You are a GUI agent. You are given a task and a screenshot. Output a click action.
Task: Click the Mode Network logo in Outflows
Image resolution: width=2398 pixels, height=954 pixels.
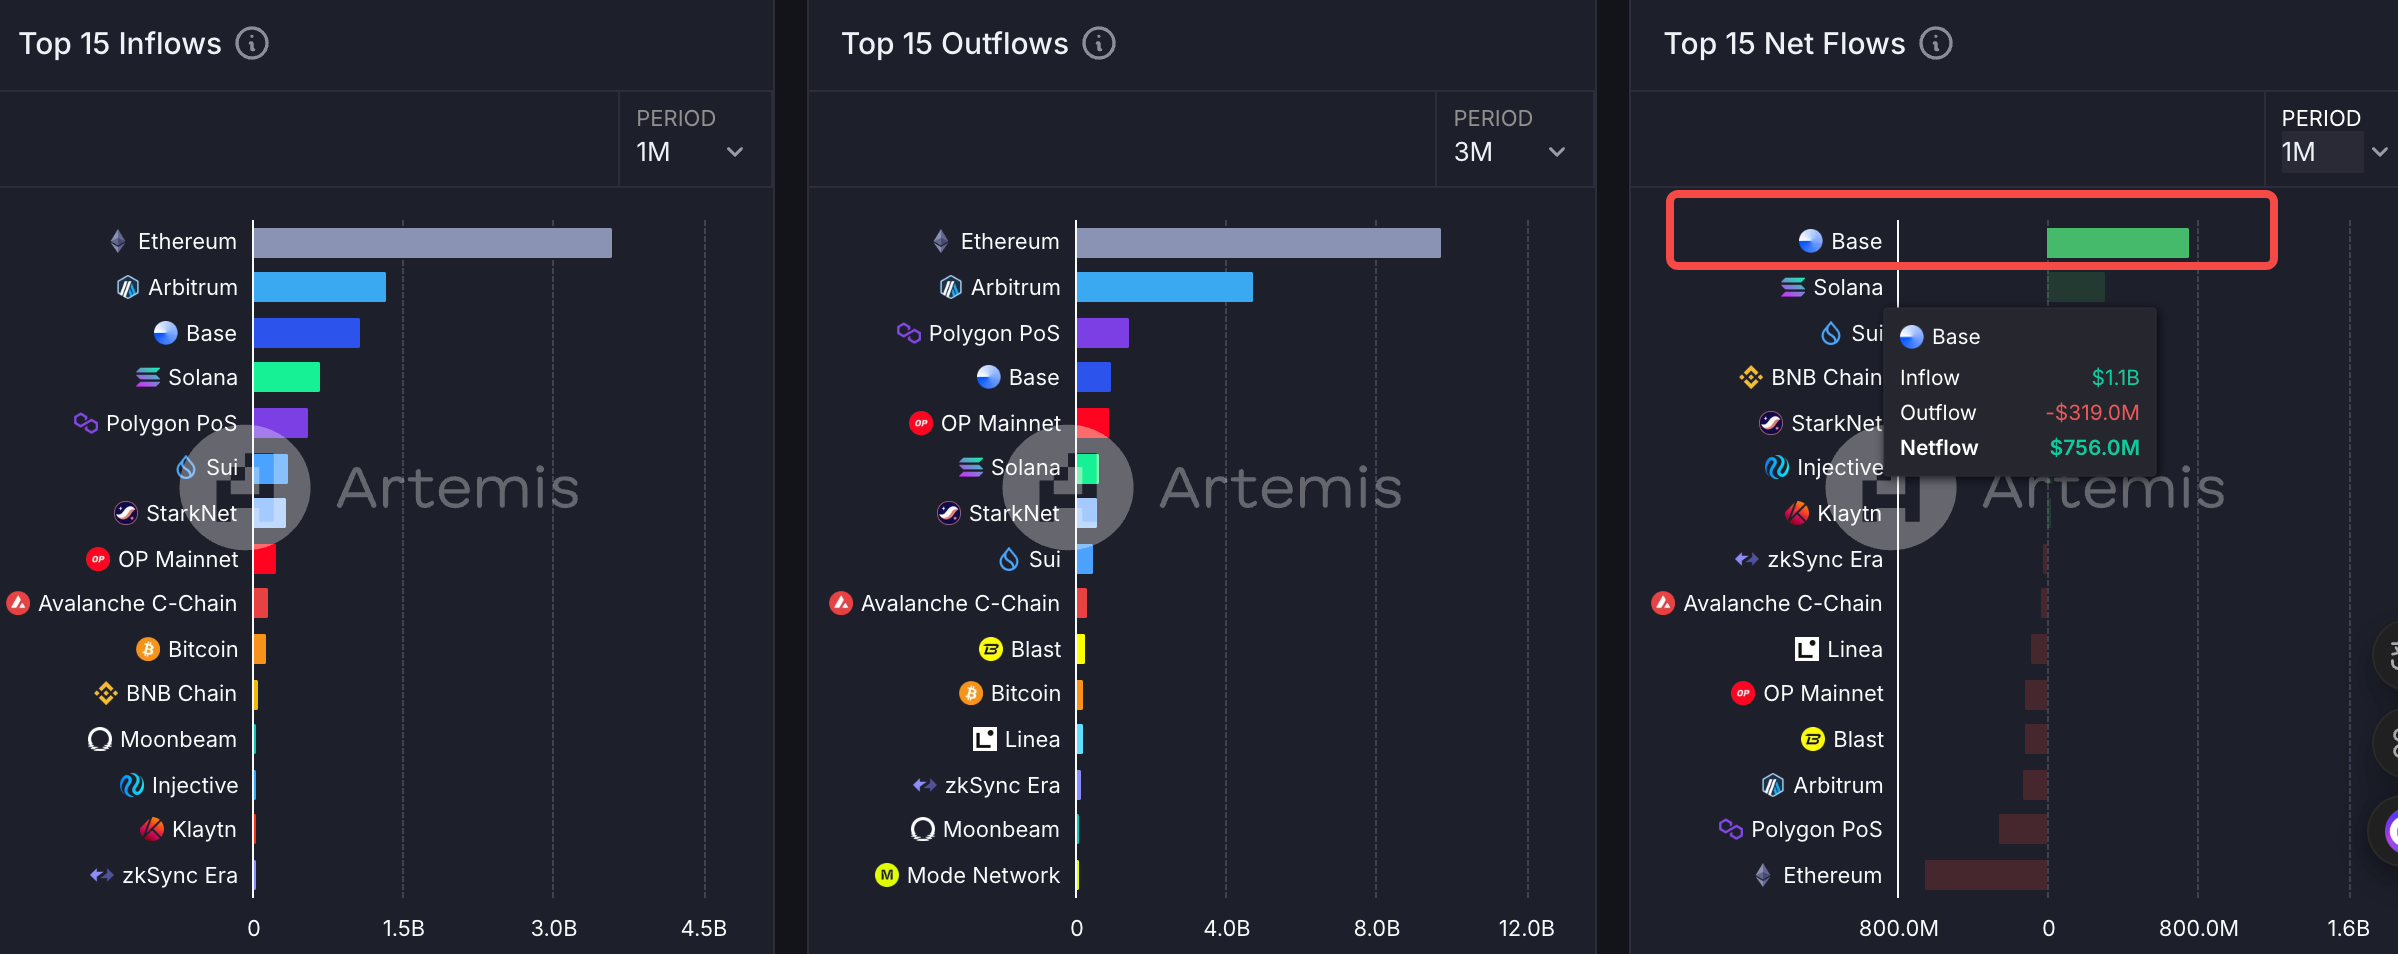887,875
